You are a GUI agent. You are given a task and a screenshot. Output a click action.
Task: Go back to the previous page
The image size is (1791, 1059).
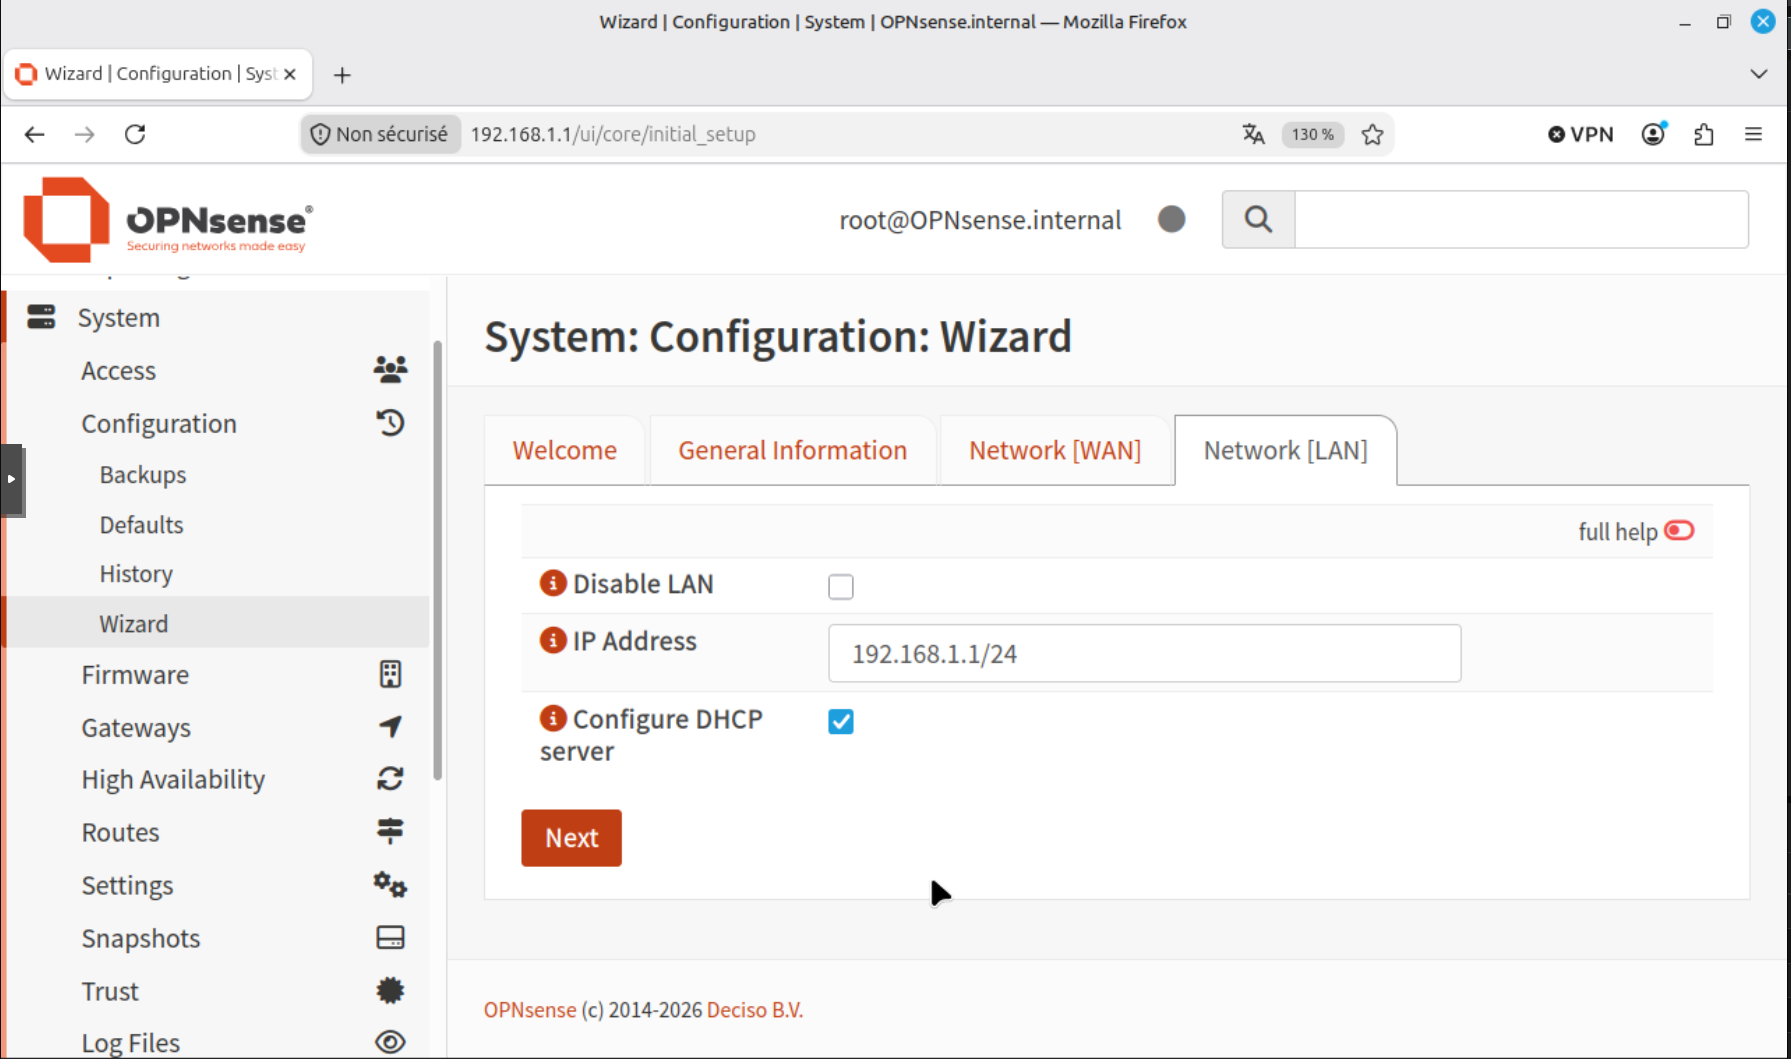tap(35, 134)
